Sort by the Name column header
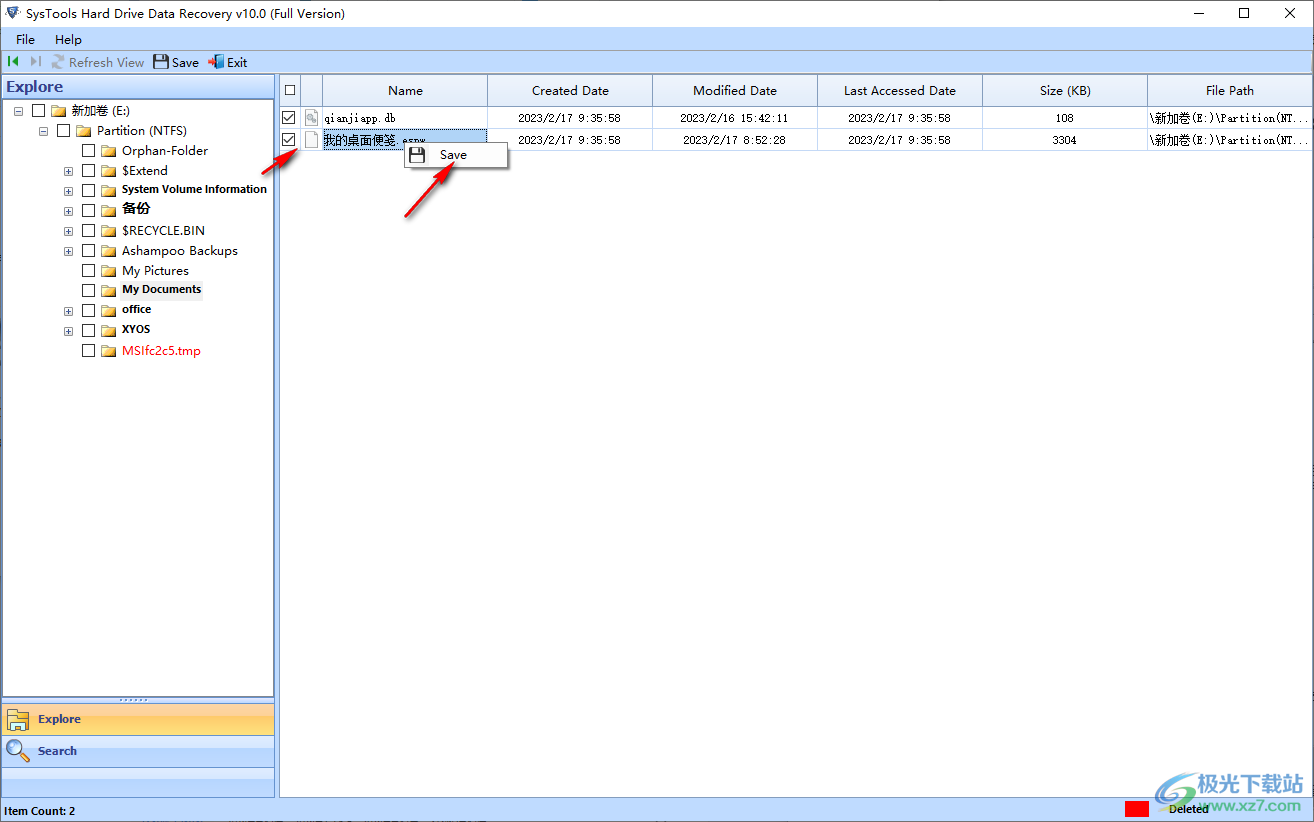This screenshot has width=1314, height=822. click(x=405, y=90)
